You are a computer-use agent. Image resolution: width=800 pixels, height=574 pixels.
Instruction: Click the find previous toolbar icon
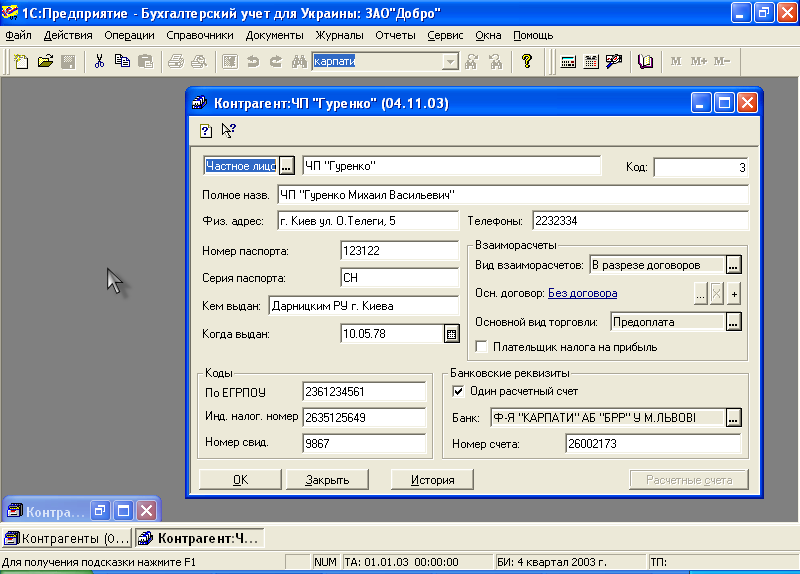pos(495,62)
